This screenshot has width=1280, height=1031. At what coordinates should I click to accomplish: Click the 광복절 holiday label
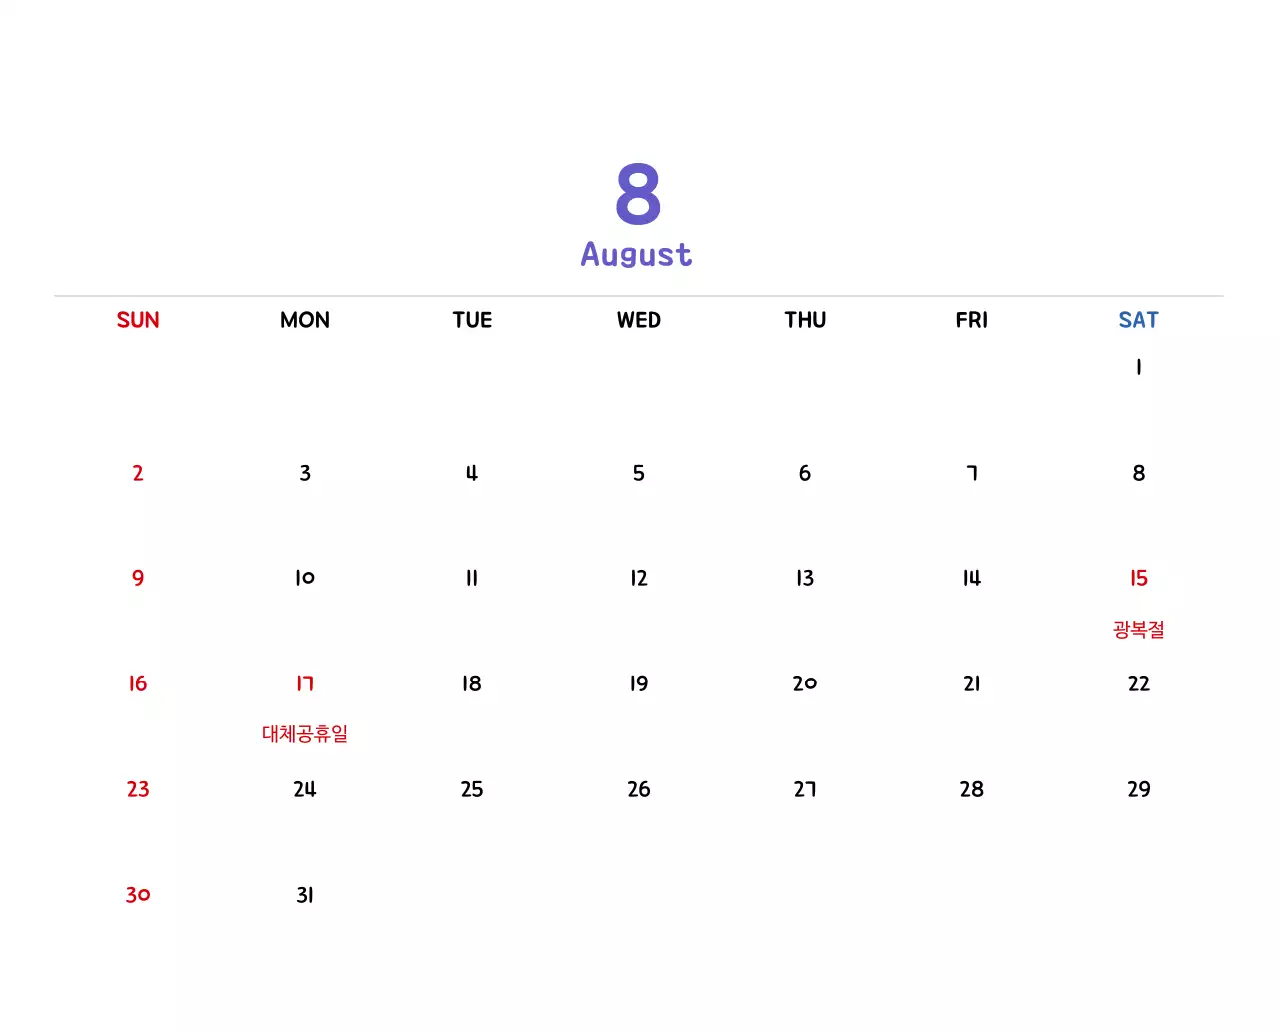point(1138,630)
